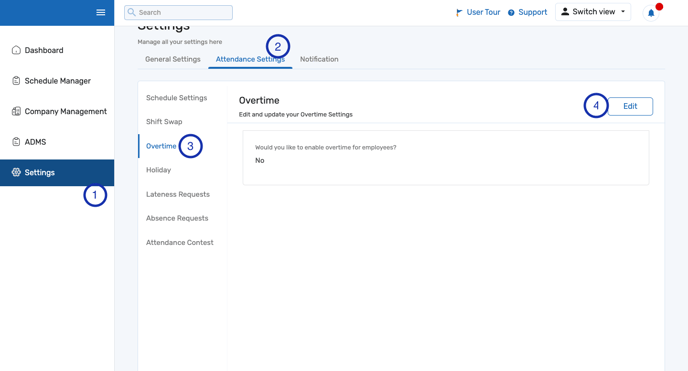Image resolution: width=688 pixels, height=371 pixels.
Task: Click "Edit and update your Overtime Settings" subtitle
Action: click(295, 114)
